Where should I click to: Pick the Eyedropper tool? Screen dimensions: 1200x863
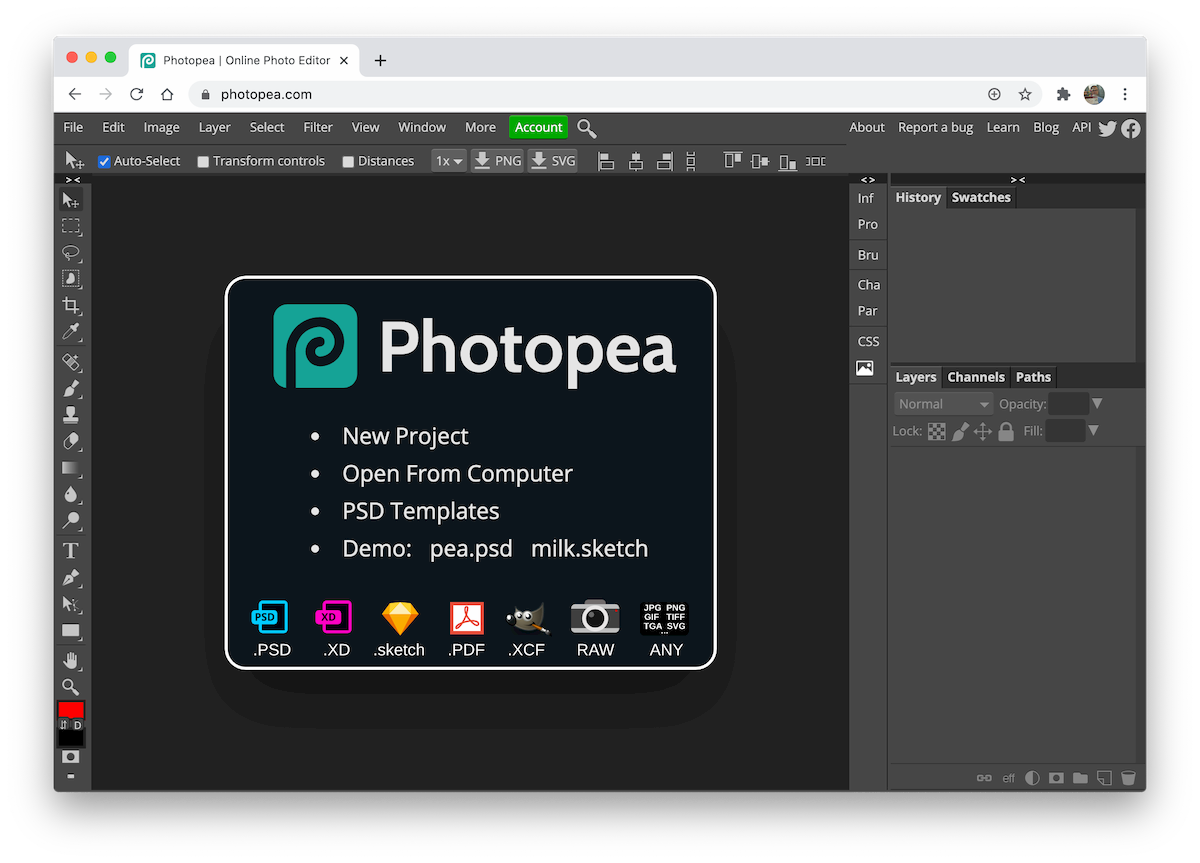(x=71, y=332)
